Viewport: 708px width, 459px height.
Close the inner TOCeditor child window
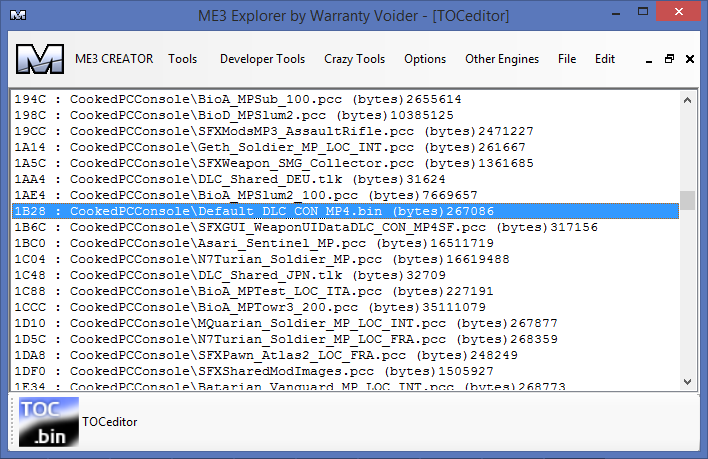pos(689,59)
